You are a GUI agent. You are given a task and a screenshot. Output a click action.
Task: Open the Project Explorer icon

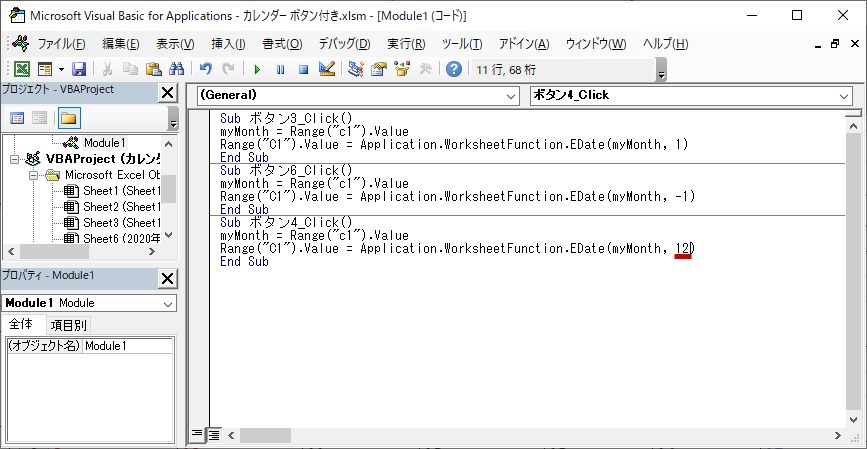pyautogui.click(x=356, y=69)
